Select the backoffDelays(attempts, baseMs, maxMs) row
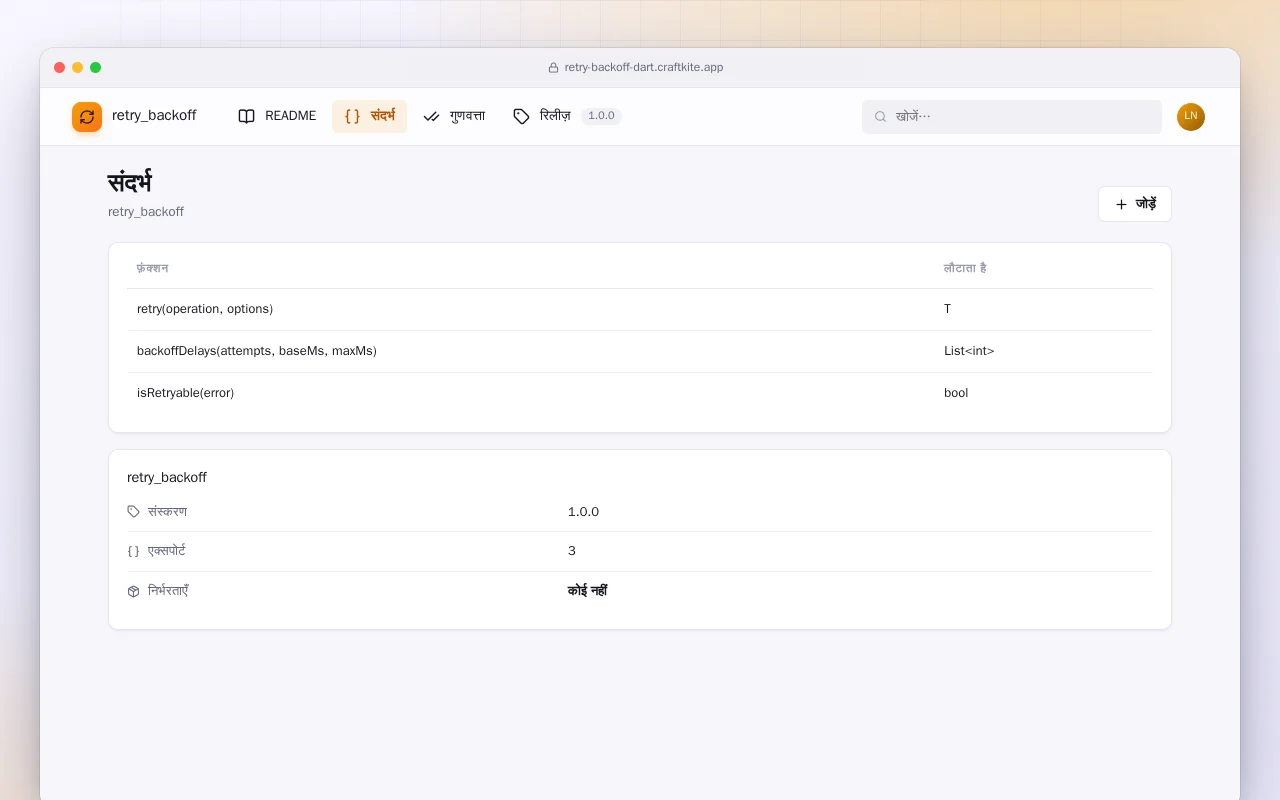1280x800 pixels. (x=640, y=351)
